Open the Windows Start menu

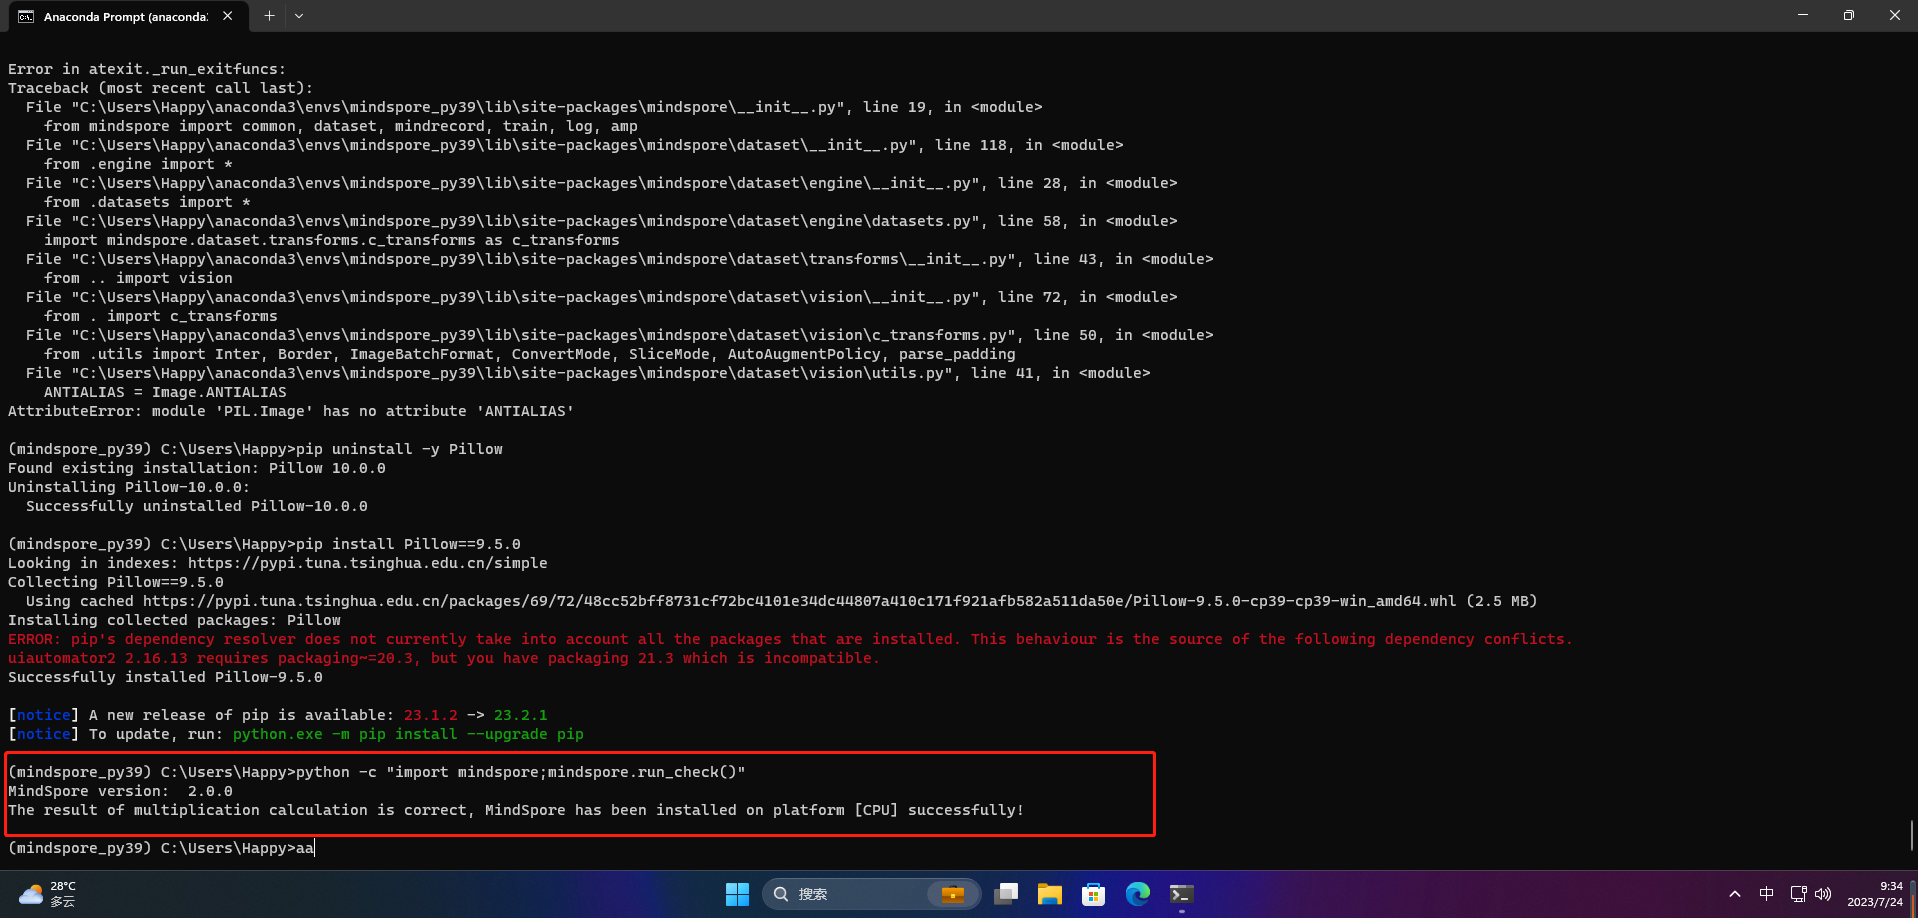click(x=737, y=894)
